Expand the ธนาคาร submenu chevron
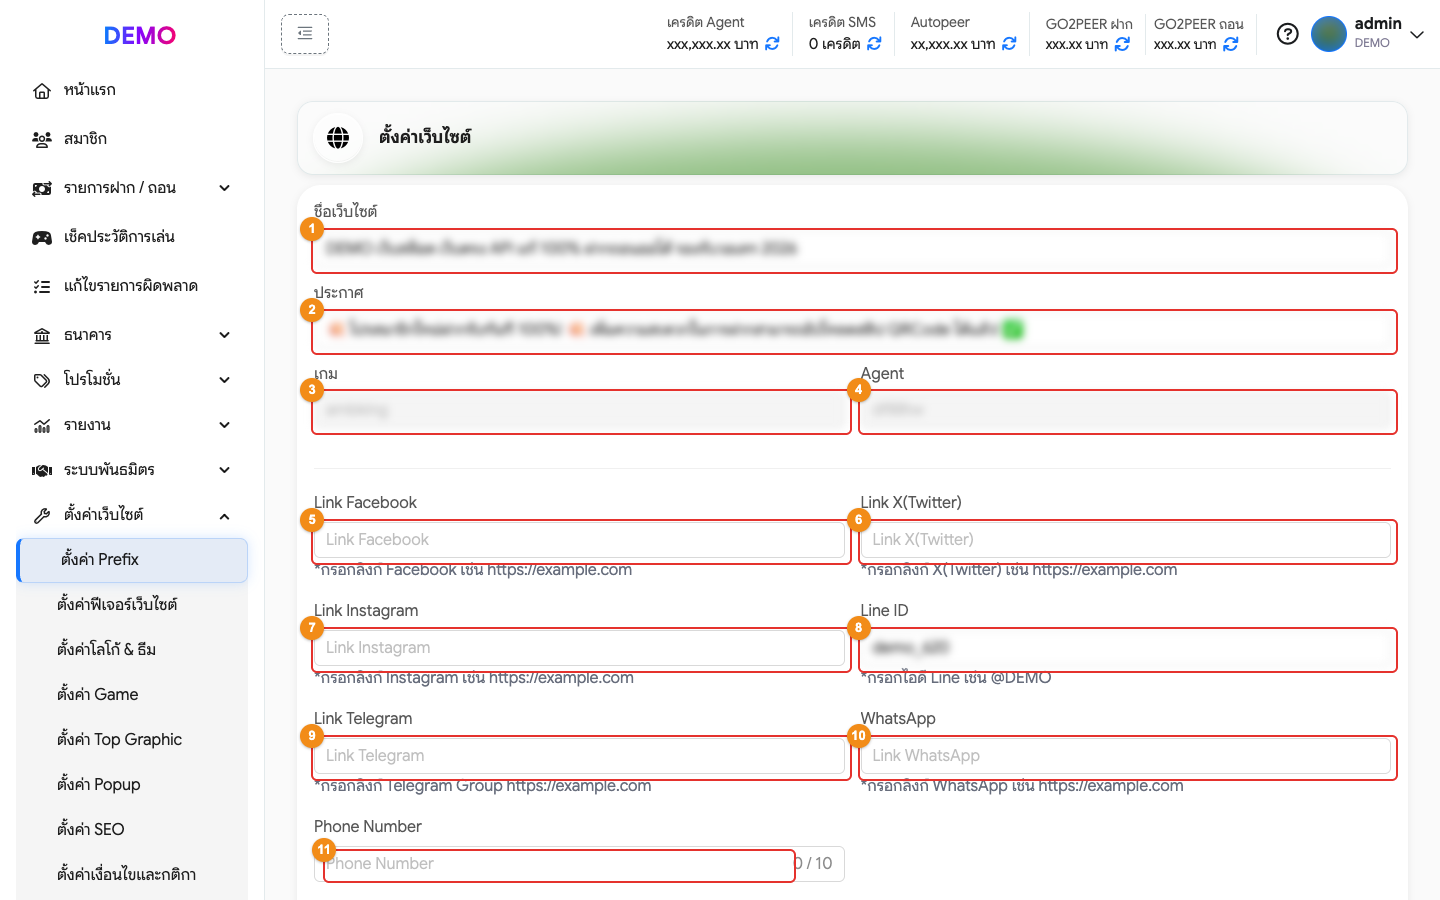The width and height of the screenshot is (1440, 900). coord(225,335)
